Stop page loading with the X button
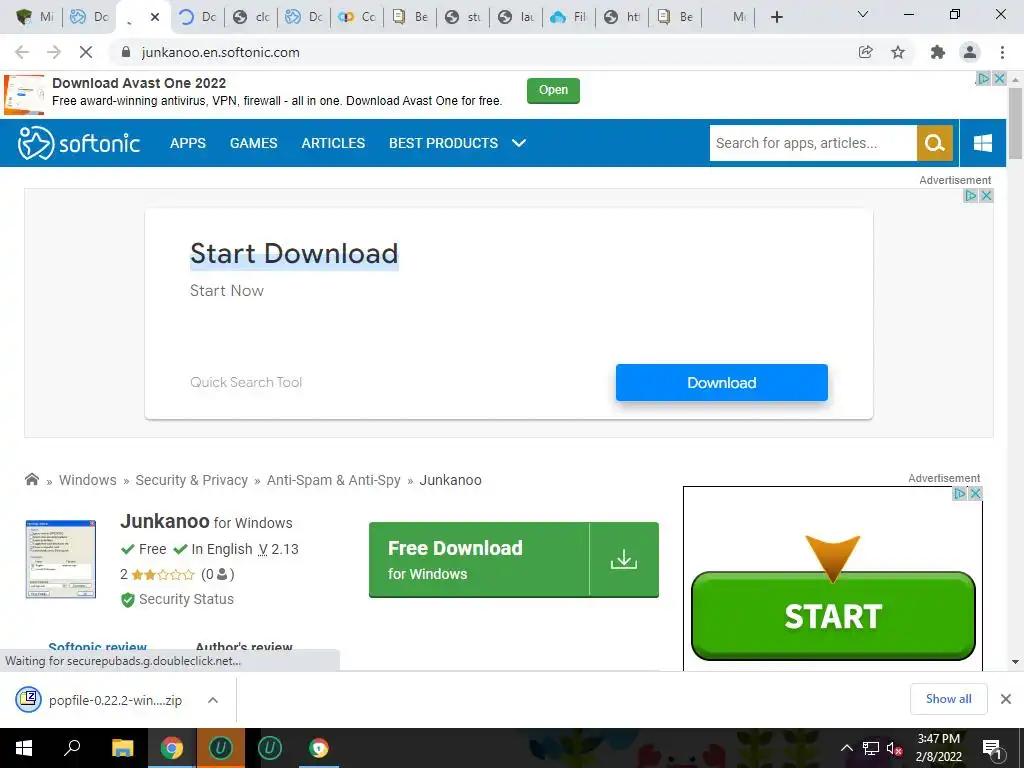1024x768 pixels. pos(86,52)
